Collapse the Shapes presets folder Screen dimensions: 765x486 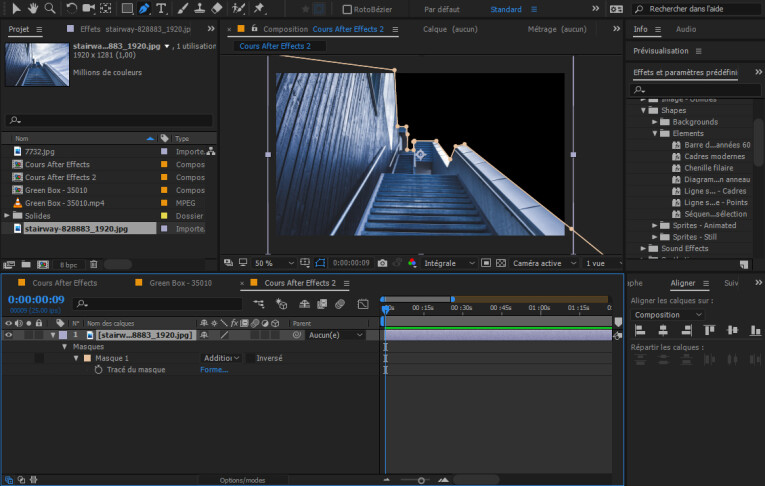pyautogui.click(x=643, y=111)
